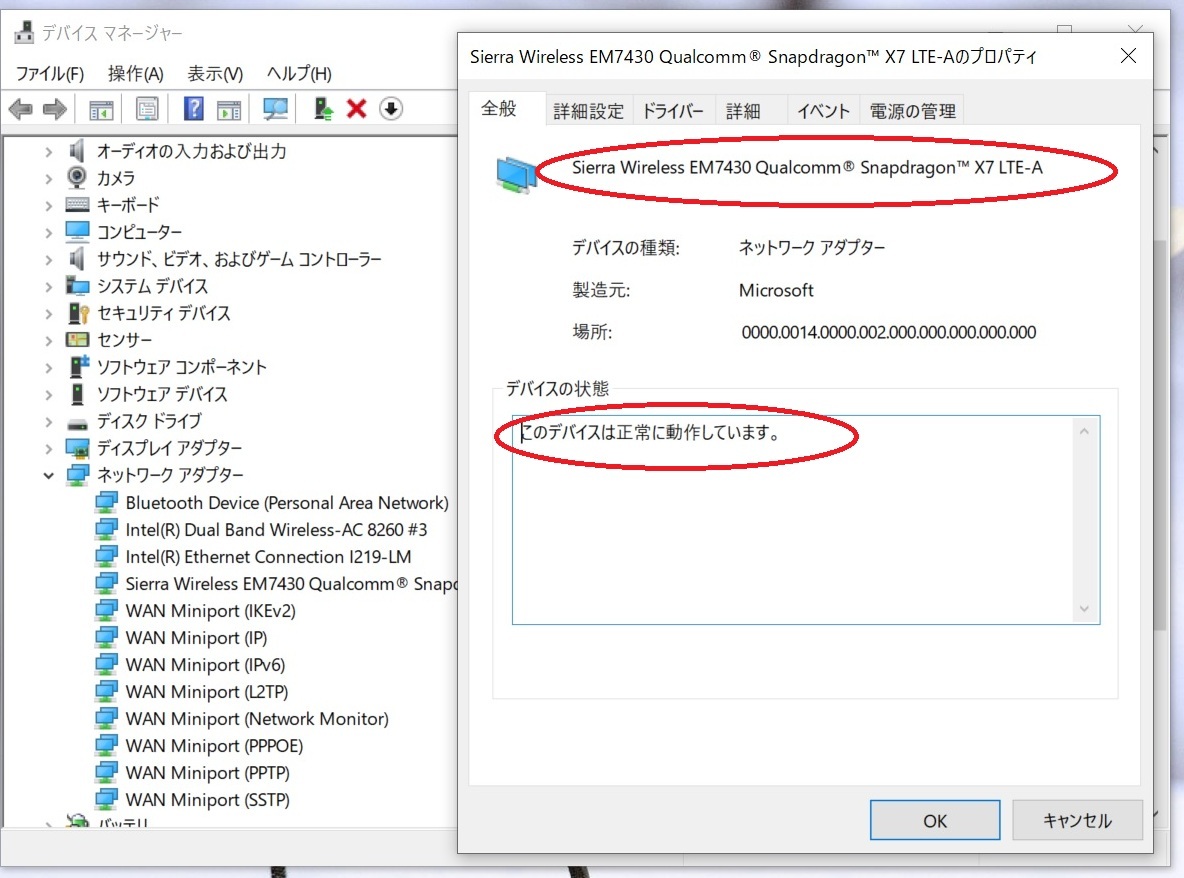
Task: Click the device status scrollbar up arrow
Action: point(1084,431)
